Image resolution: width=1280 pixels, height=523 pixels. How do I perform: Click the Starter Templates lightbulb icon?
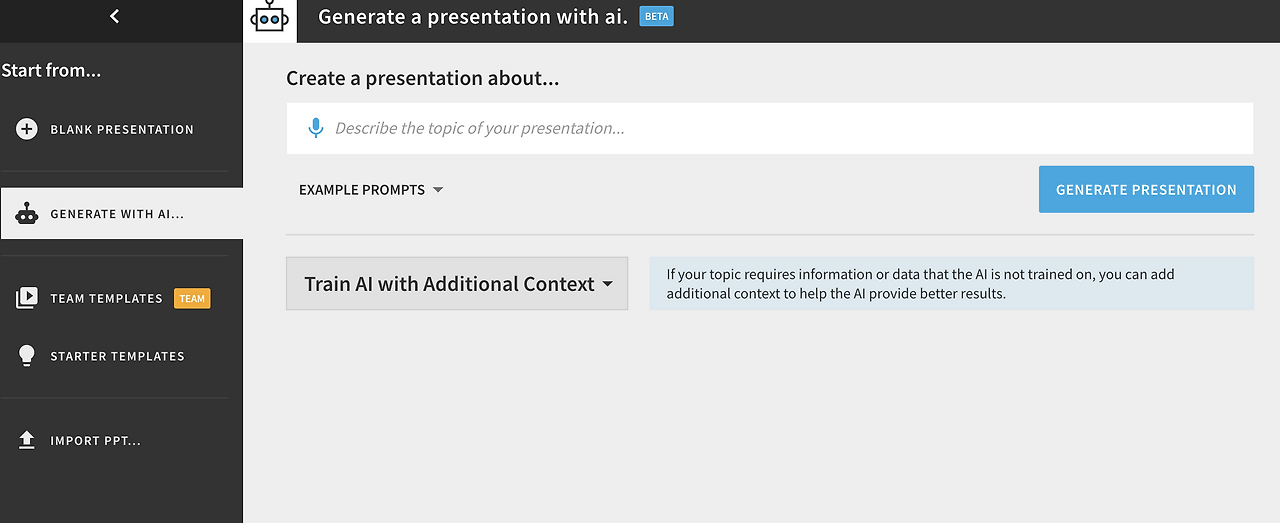tap(27, 356)
